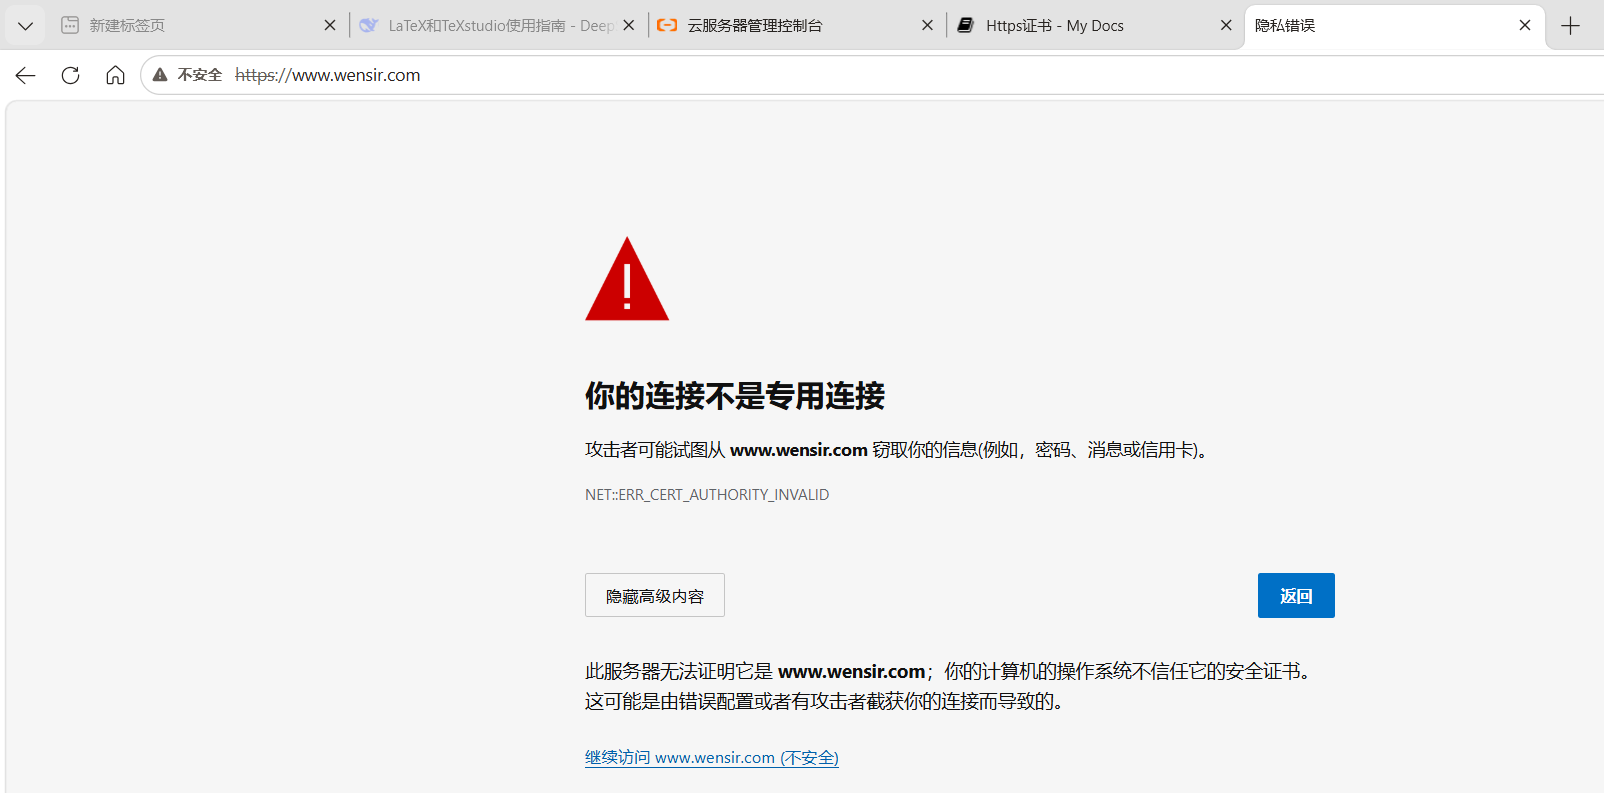Open the tab list dropdown chevron

click(25, 26)
